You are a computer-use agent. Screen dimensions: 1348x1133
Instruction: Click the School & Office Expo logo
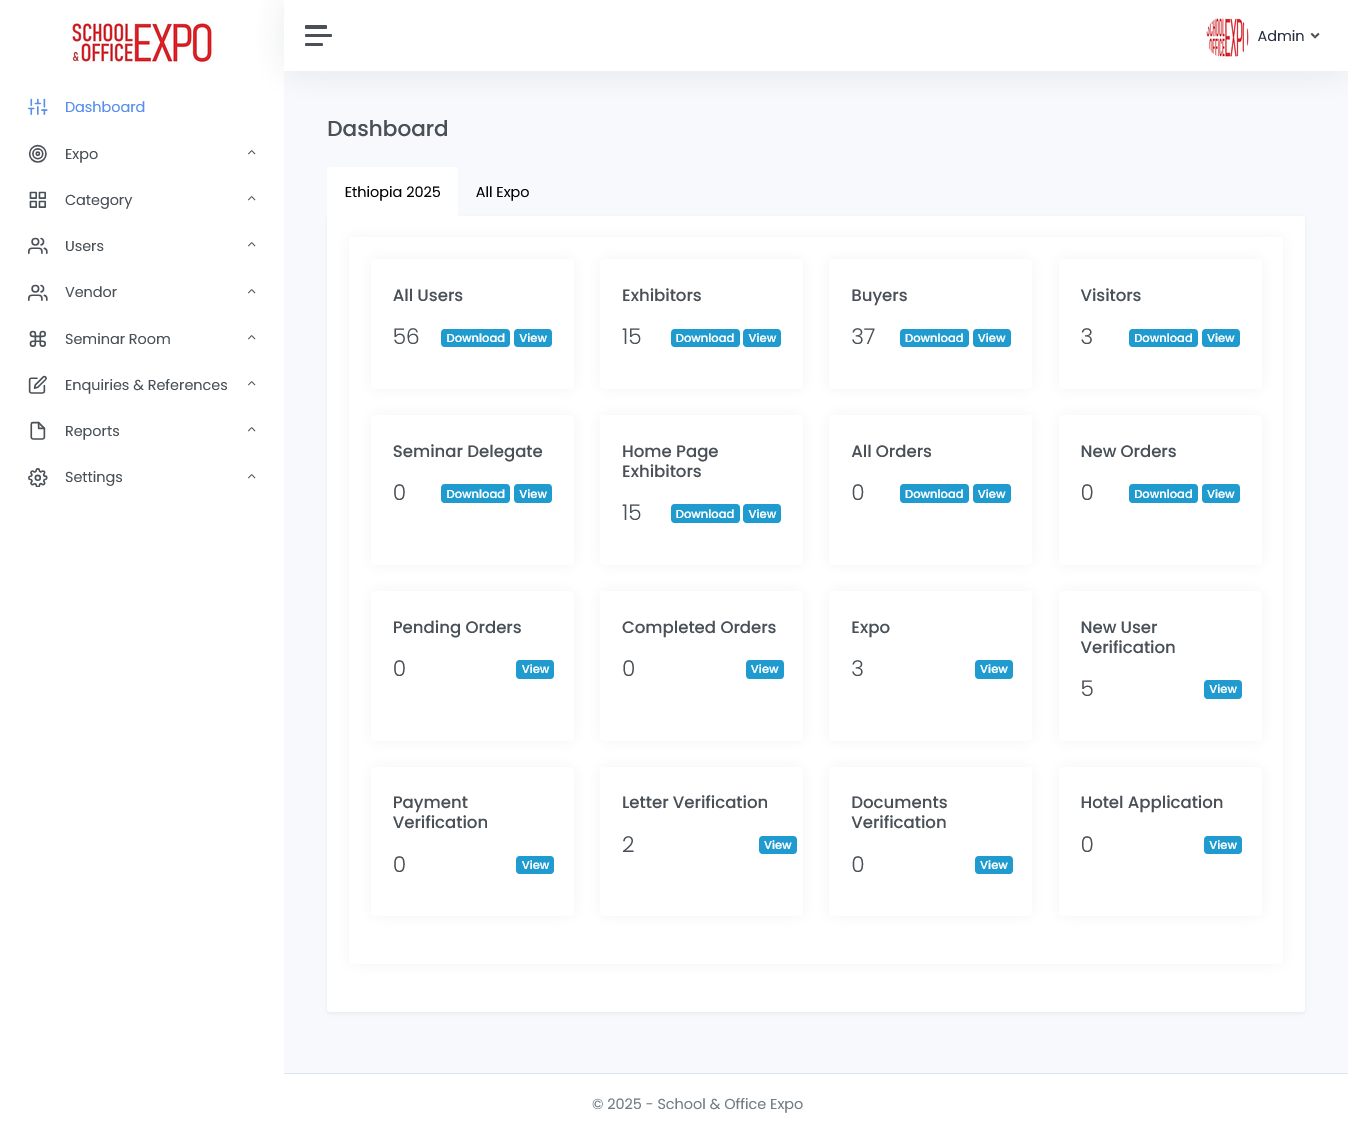142,43
